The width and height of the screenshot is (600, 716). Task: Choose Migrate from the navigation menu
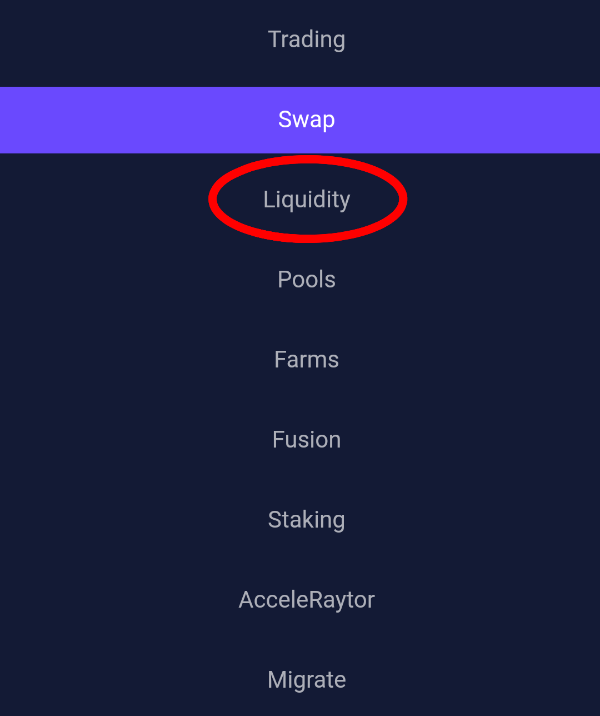point(306,680)
